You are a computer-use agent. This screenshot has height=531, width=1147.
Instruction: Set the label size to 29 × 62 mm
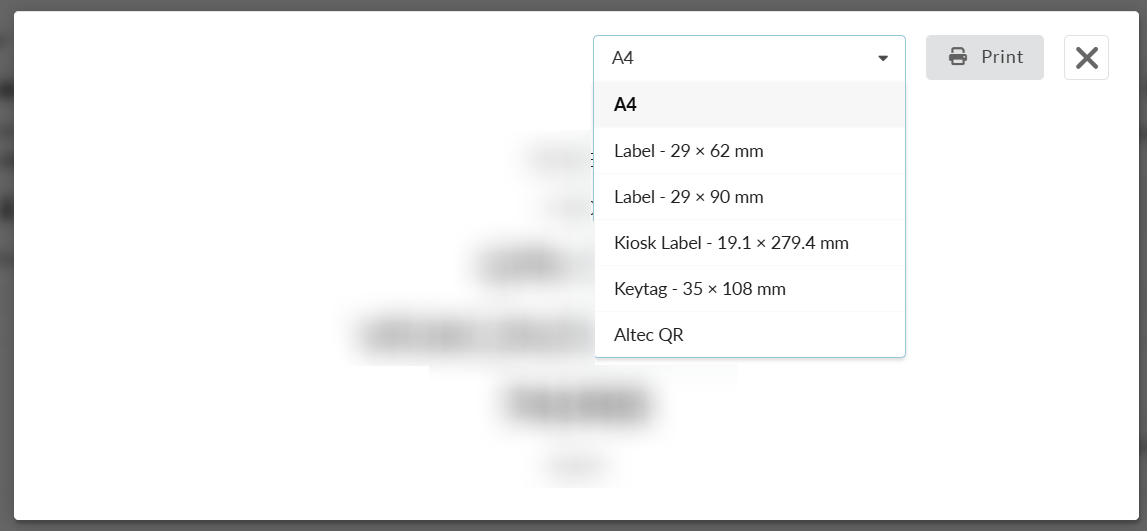point(688,151)
